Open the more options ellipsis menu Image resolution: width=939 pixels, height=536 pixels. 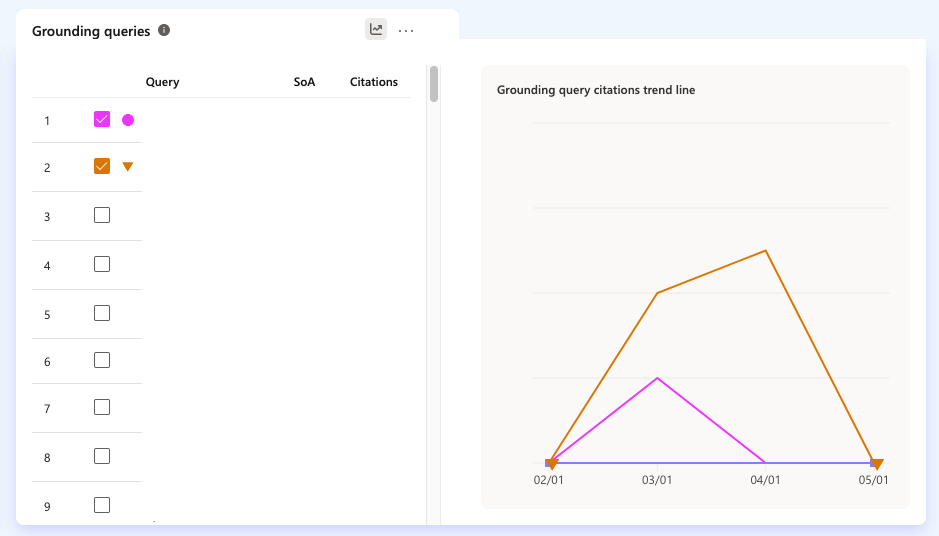point(406,31)
